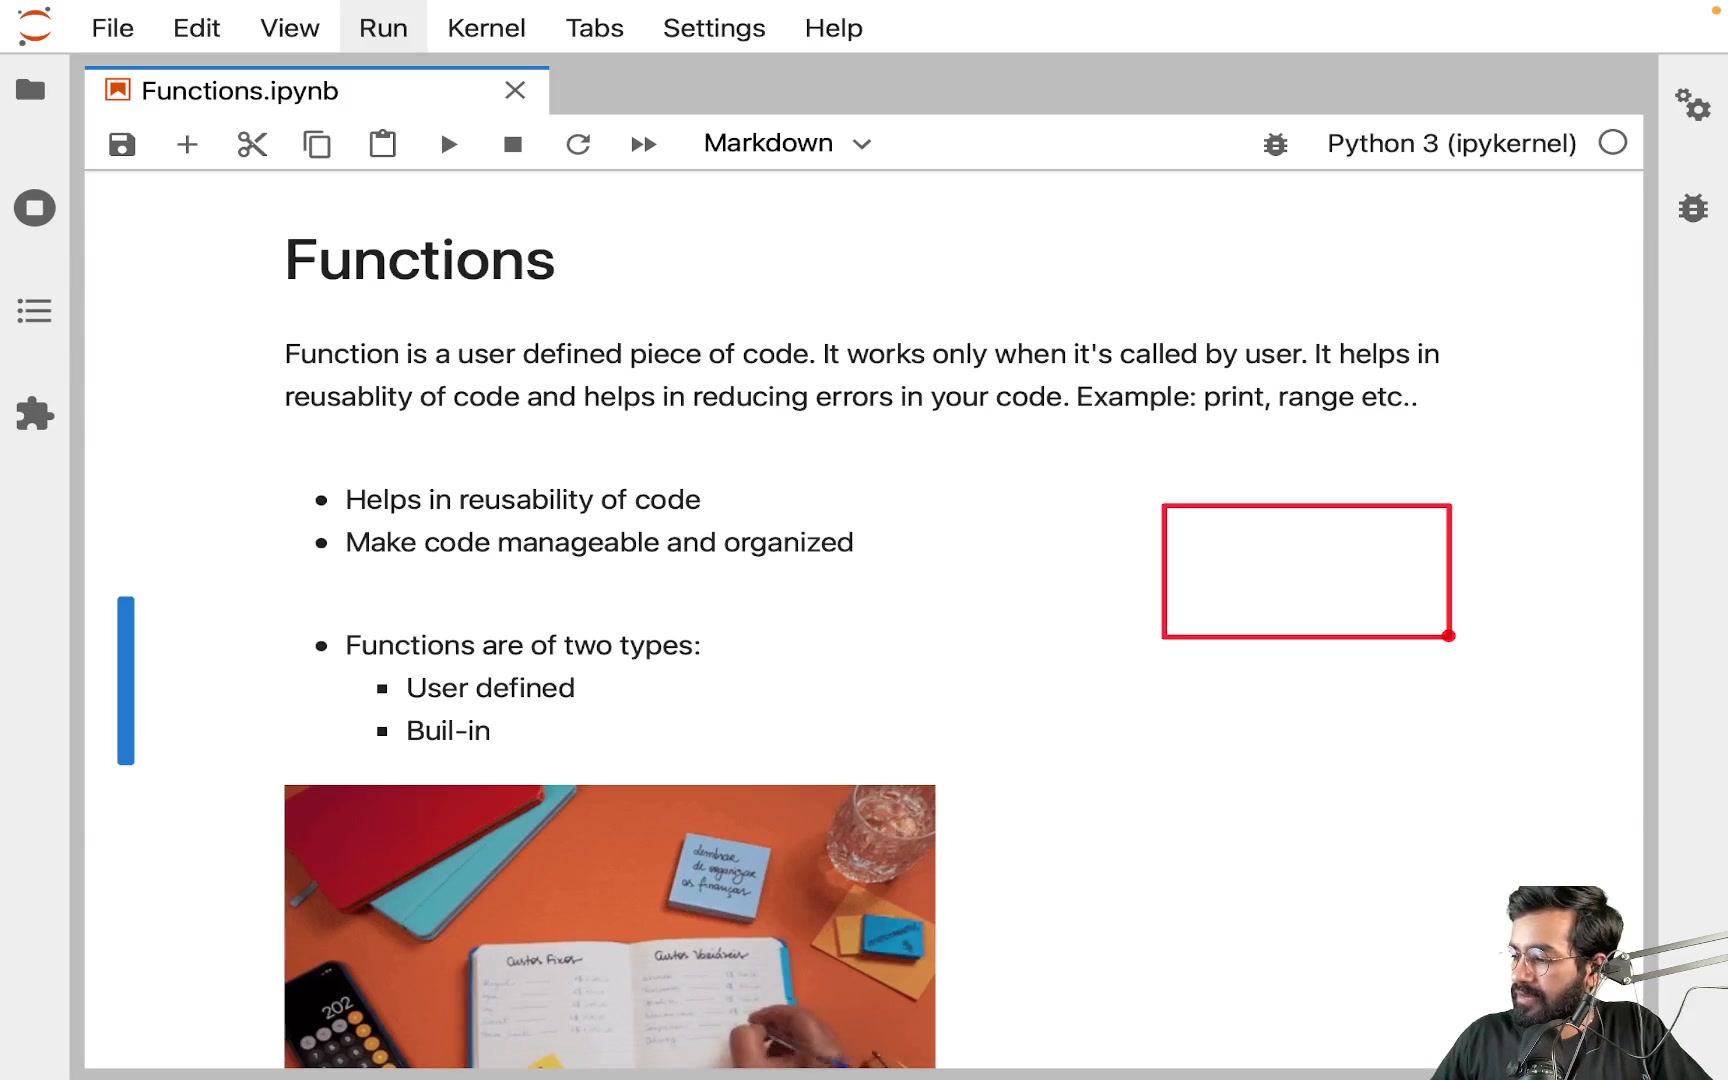Click the 'Buil-in' sub-bullet

448,732
